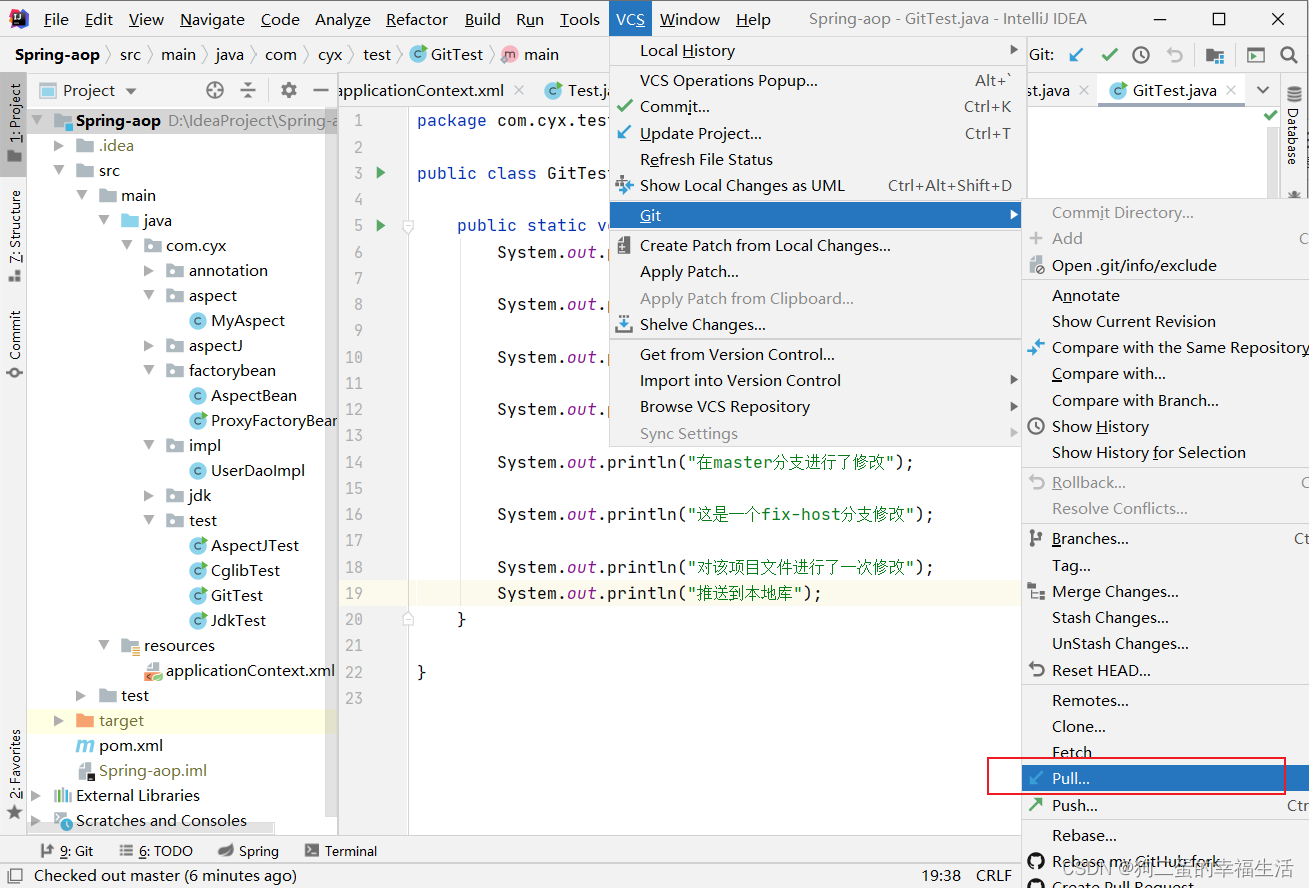This screenshot has height=888, width=1309.
Task: Click code line 19 with 推送到本地库
Action: (x=659, y=593)
